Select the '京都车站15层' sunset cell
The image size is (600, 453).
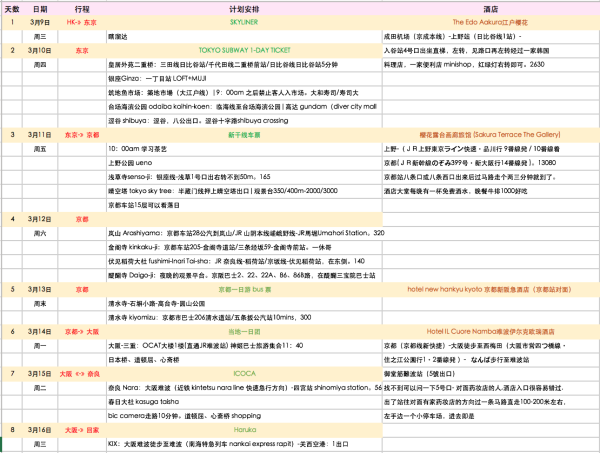[244, 205]
